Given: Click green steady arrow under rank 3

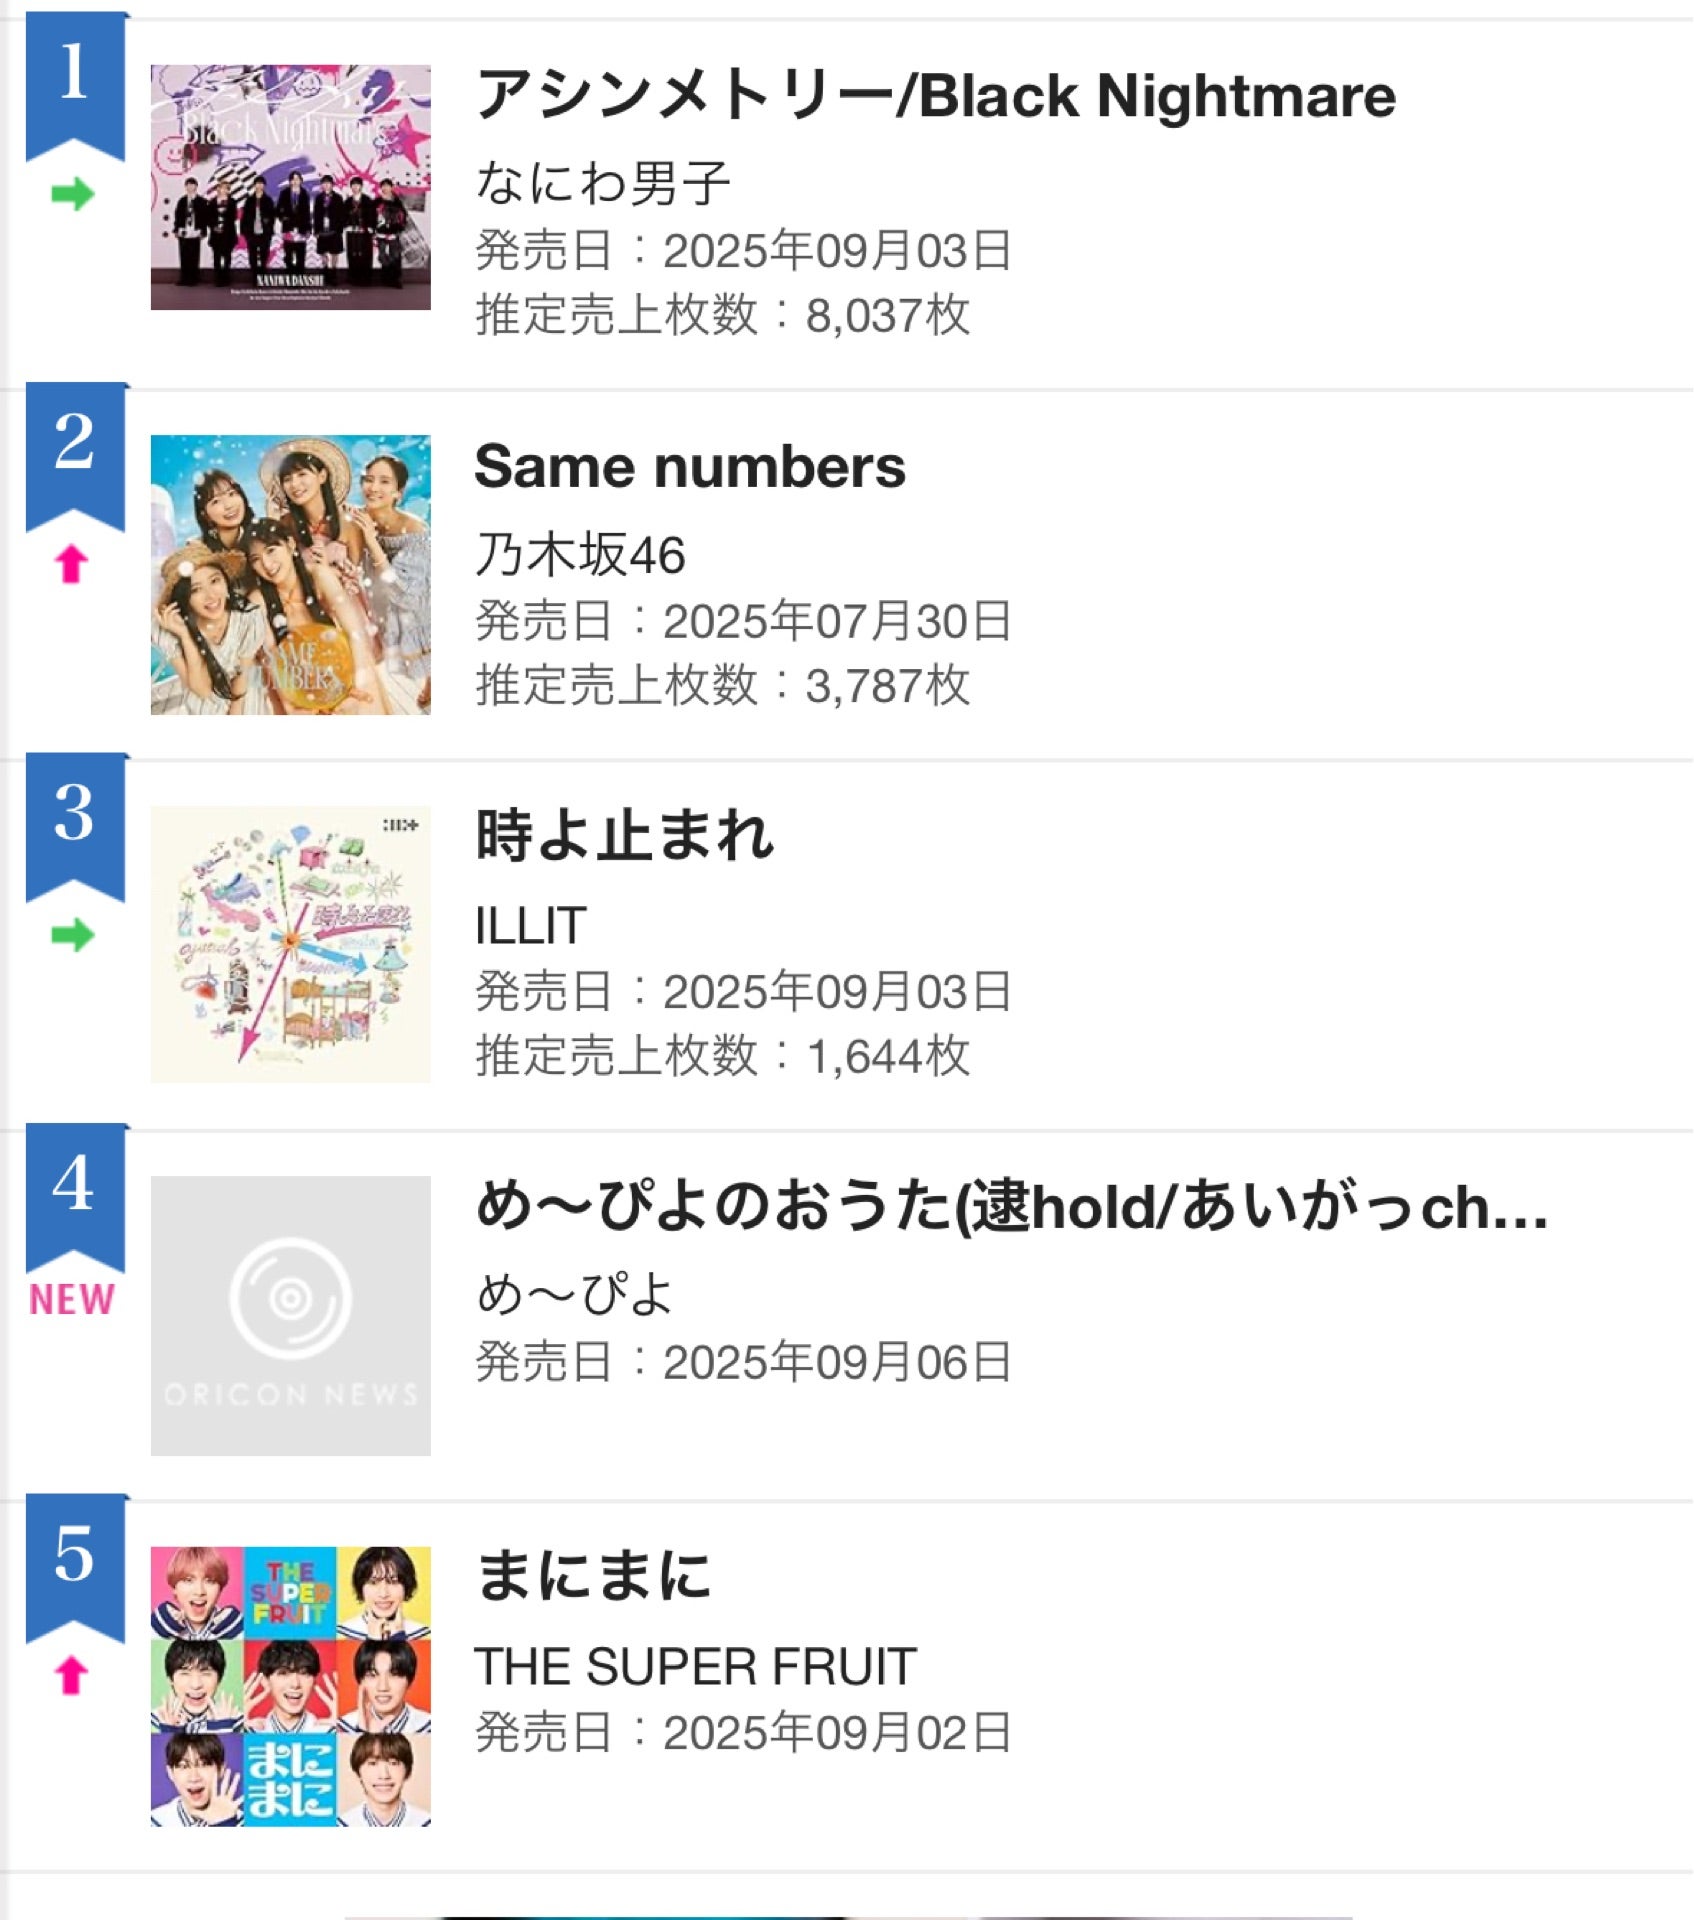Looking at the screenshot, I should [73, 935].
